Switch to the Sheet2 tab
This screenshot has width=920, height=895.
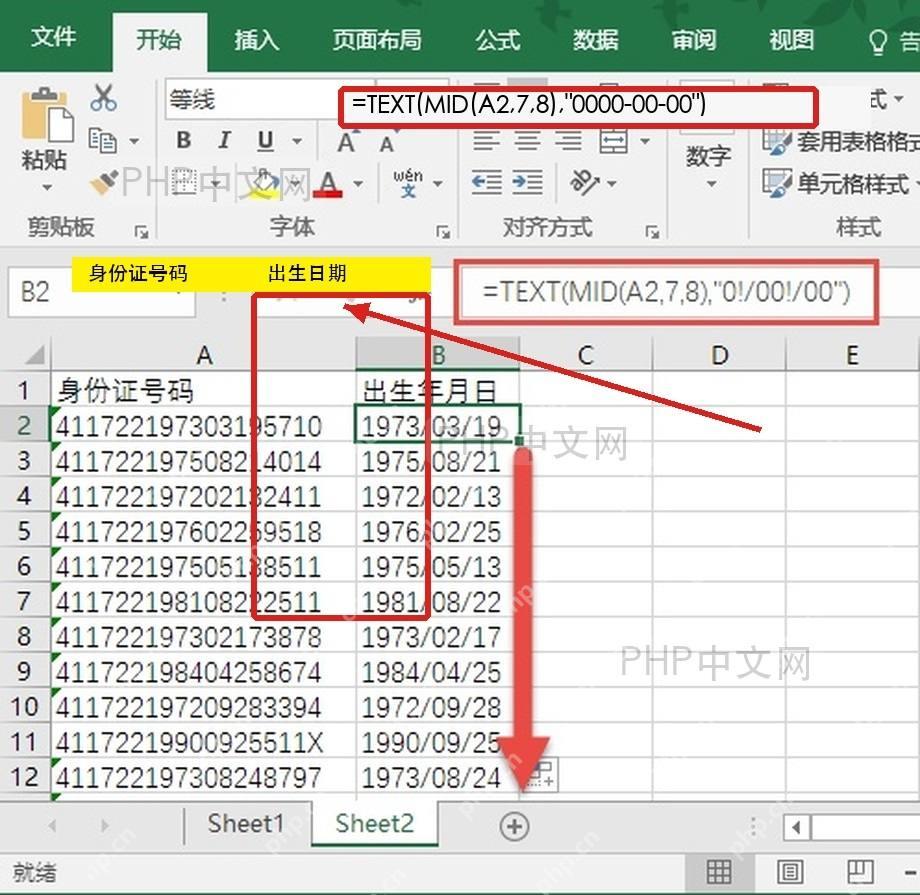[374, 823]
